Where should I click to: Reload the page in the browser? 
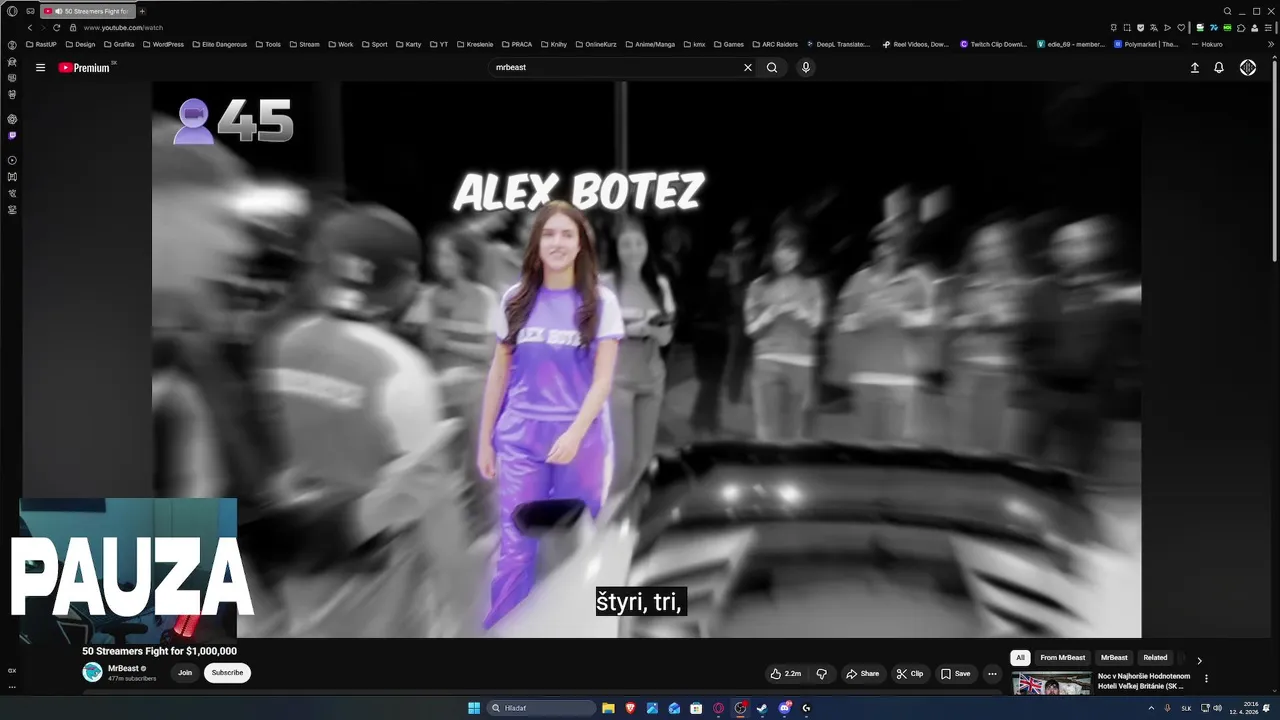click(57, 28)
